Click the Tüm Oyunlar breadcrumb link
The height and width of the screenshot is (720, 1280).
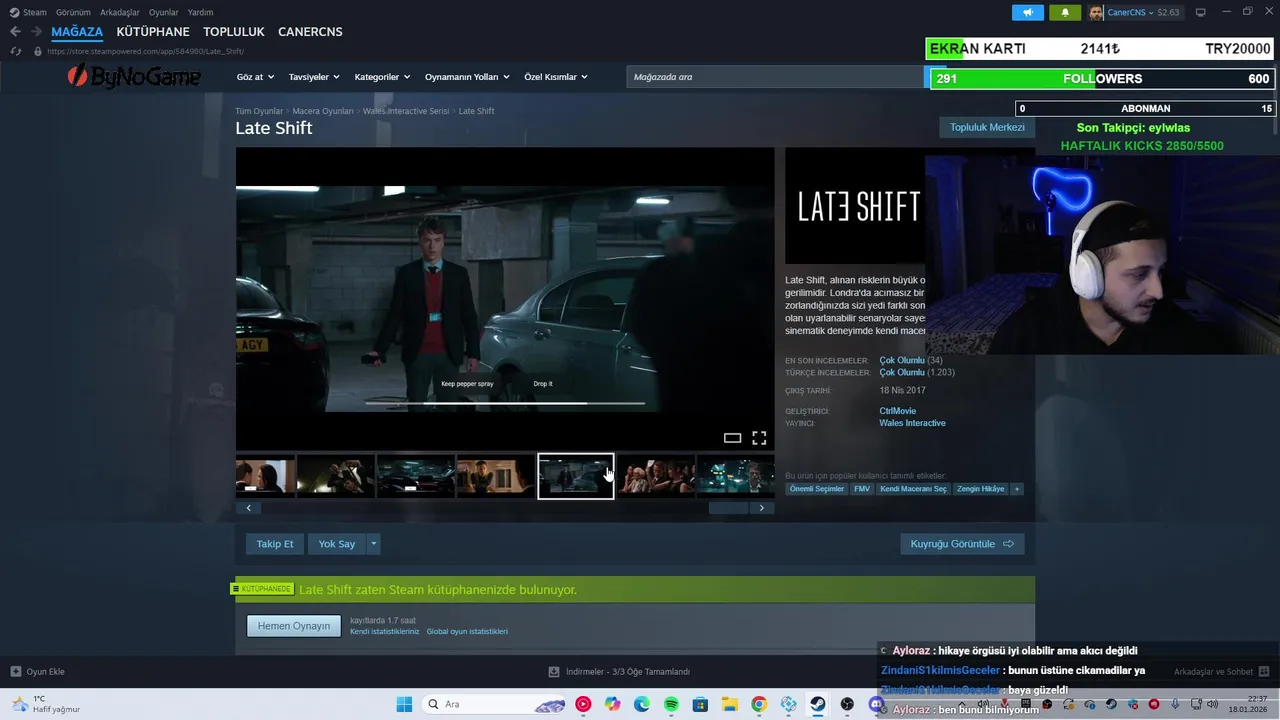259,111
